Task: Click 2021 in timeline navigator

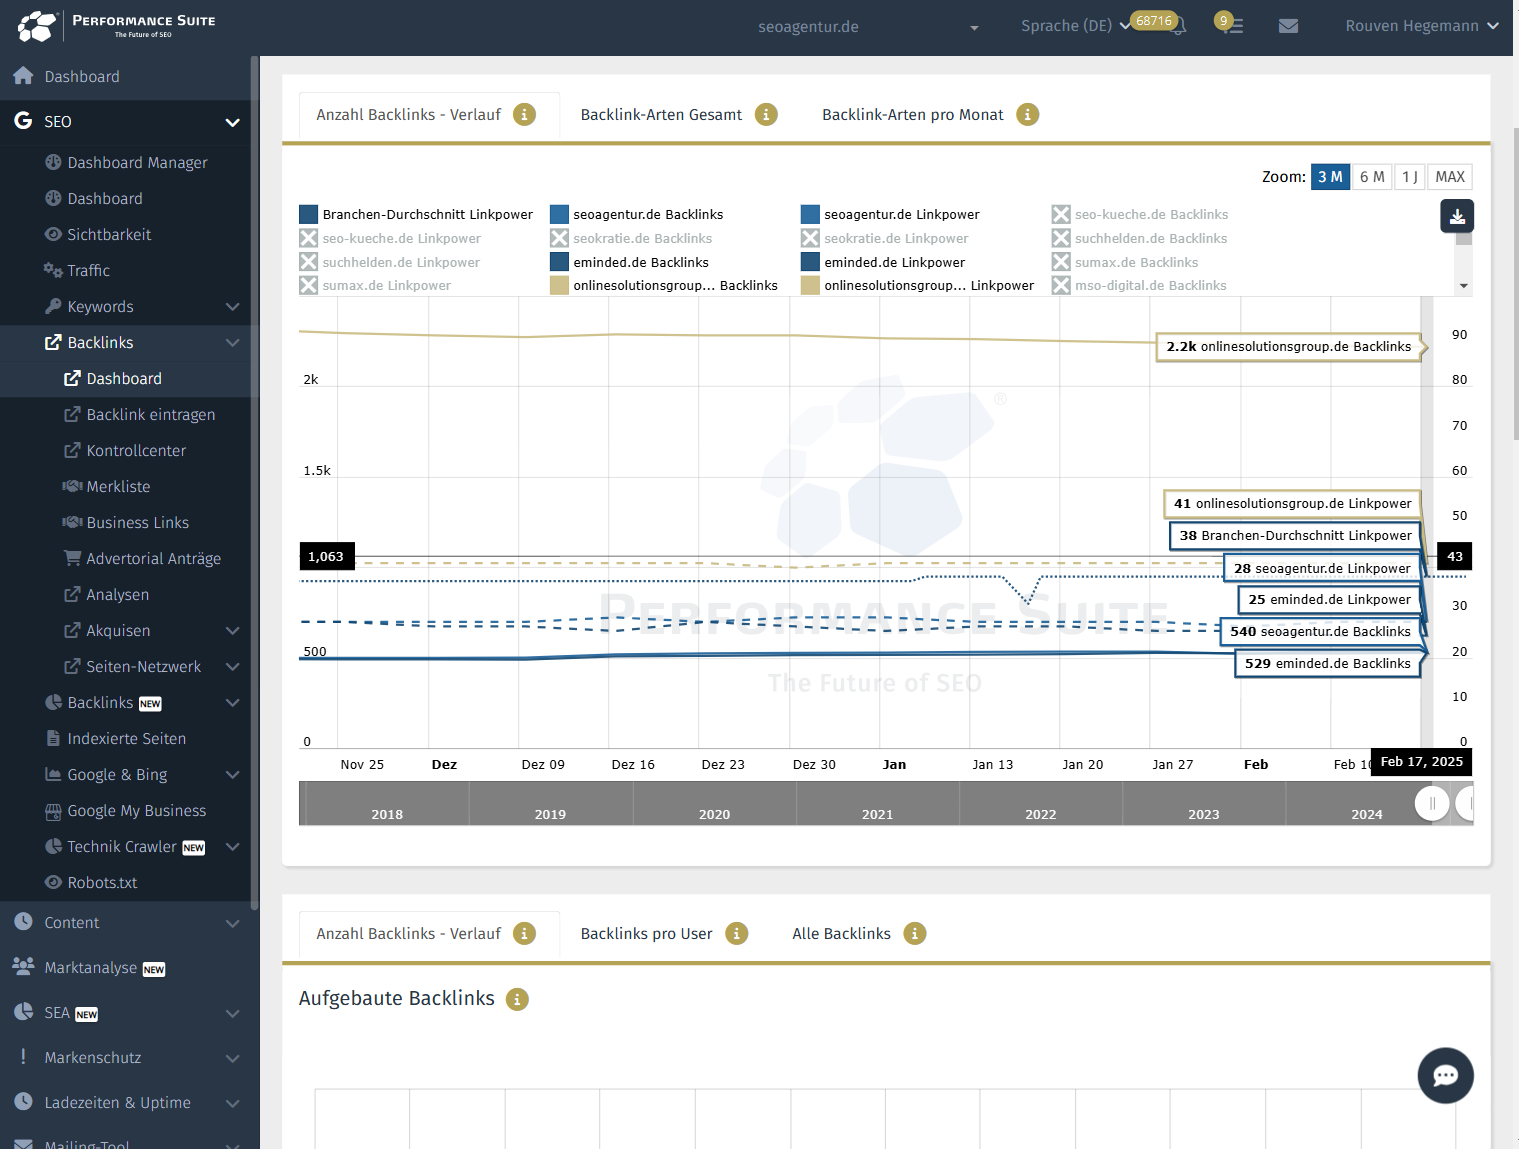Action: coord(877,814)
